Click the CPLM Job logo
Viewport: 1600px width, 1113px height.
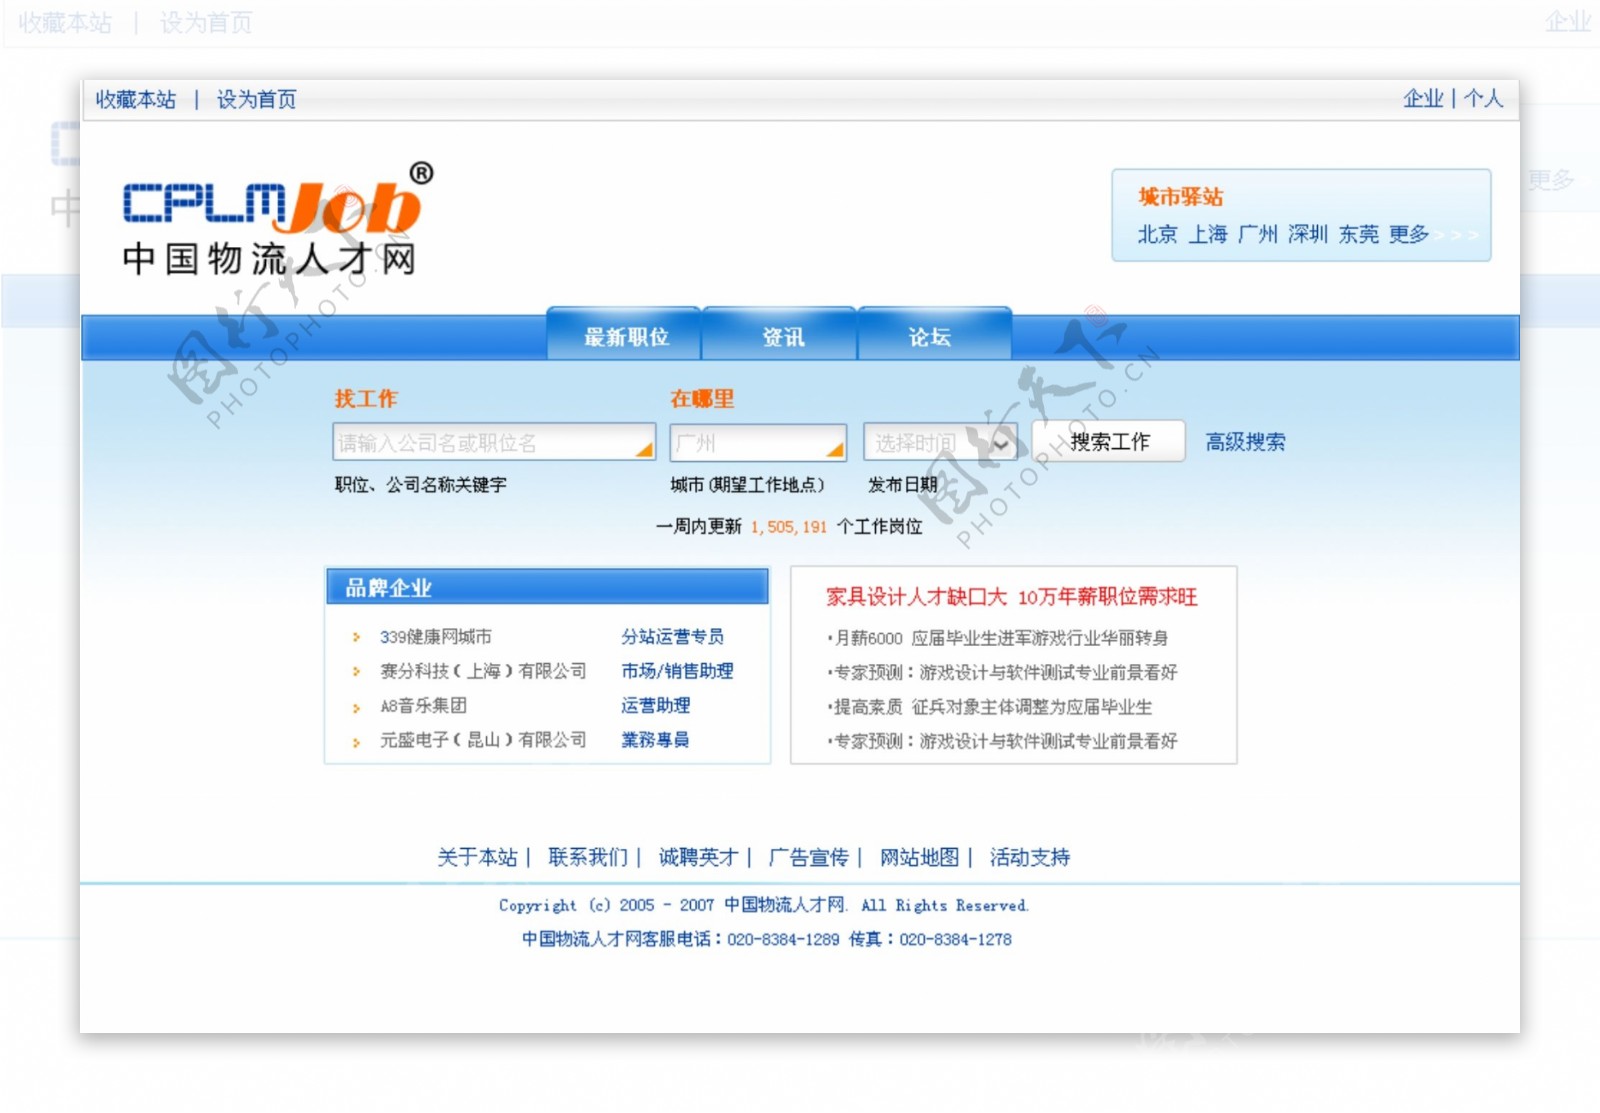[278, 218]
